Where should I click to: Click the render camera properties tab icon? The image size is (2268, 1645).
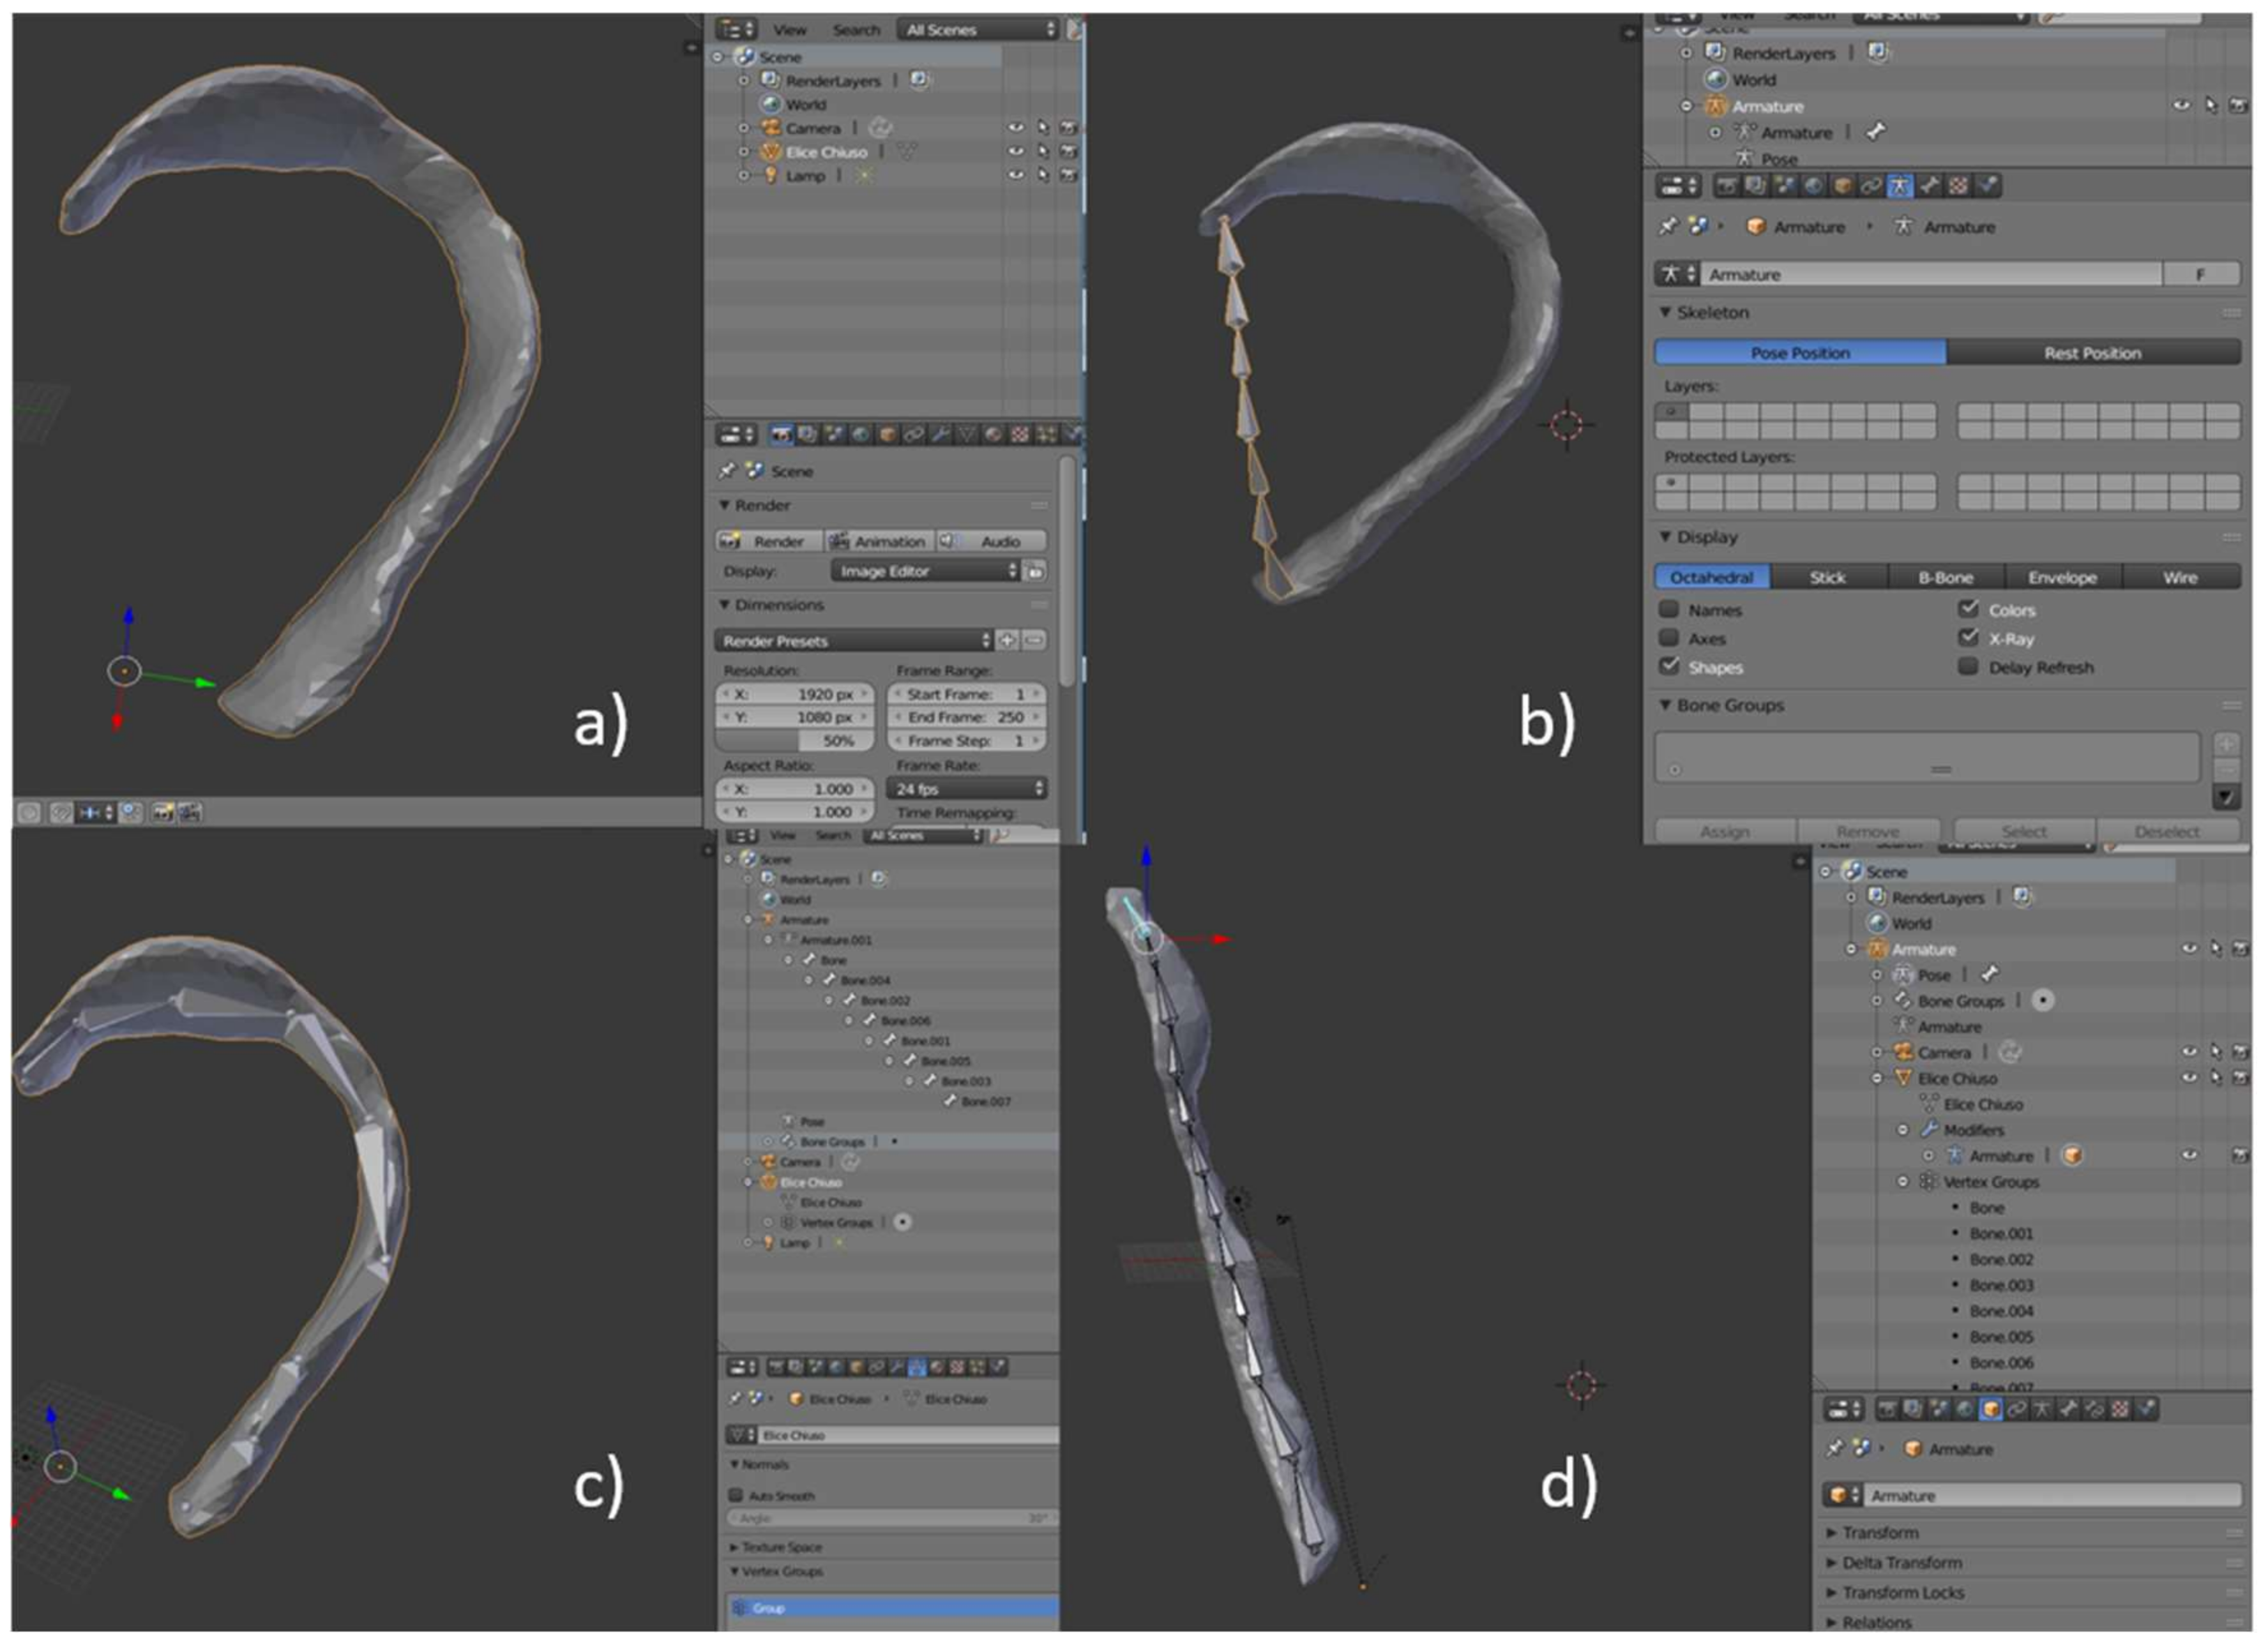coord(781,434)
